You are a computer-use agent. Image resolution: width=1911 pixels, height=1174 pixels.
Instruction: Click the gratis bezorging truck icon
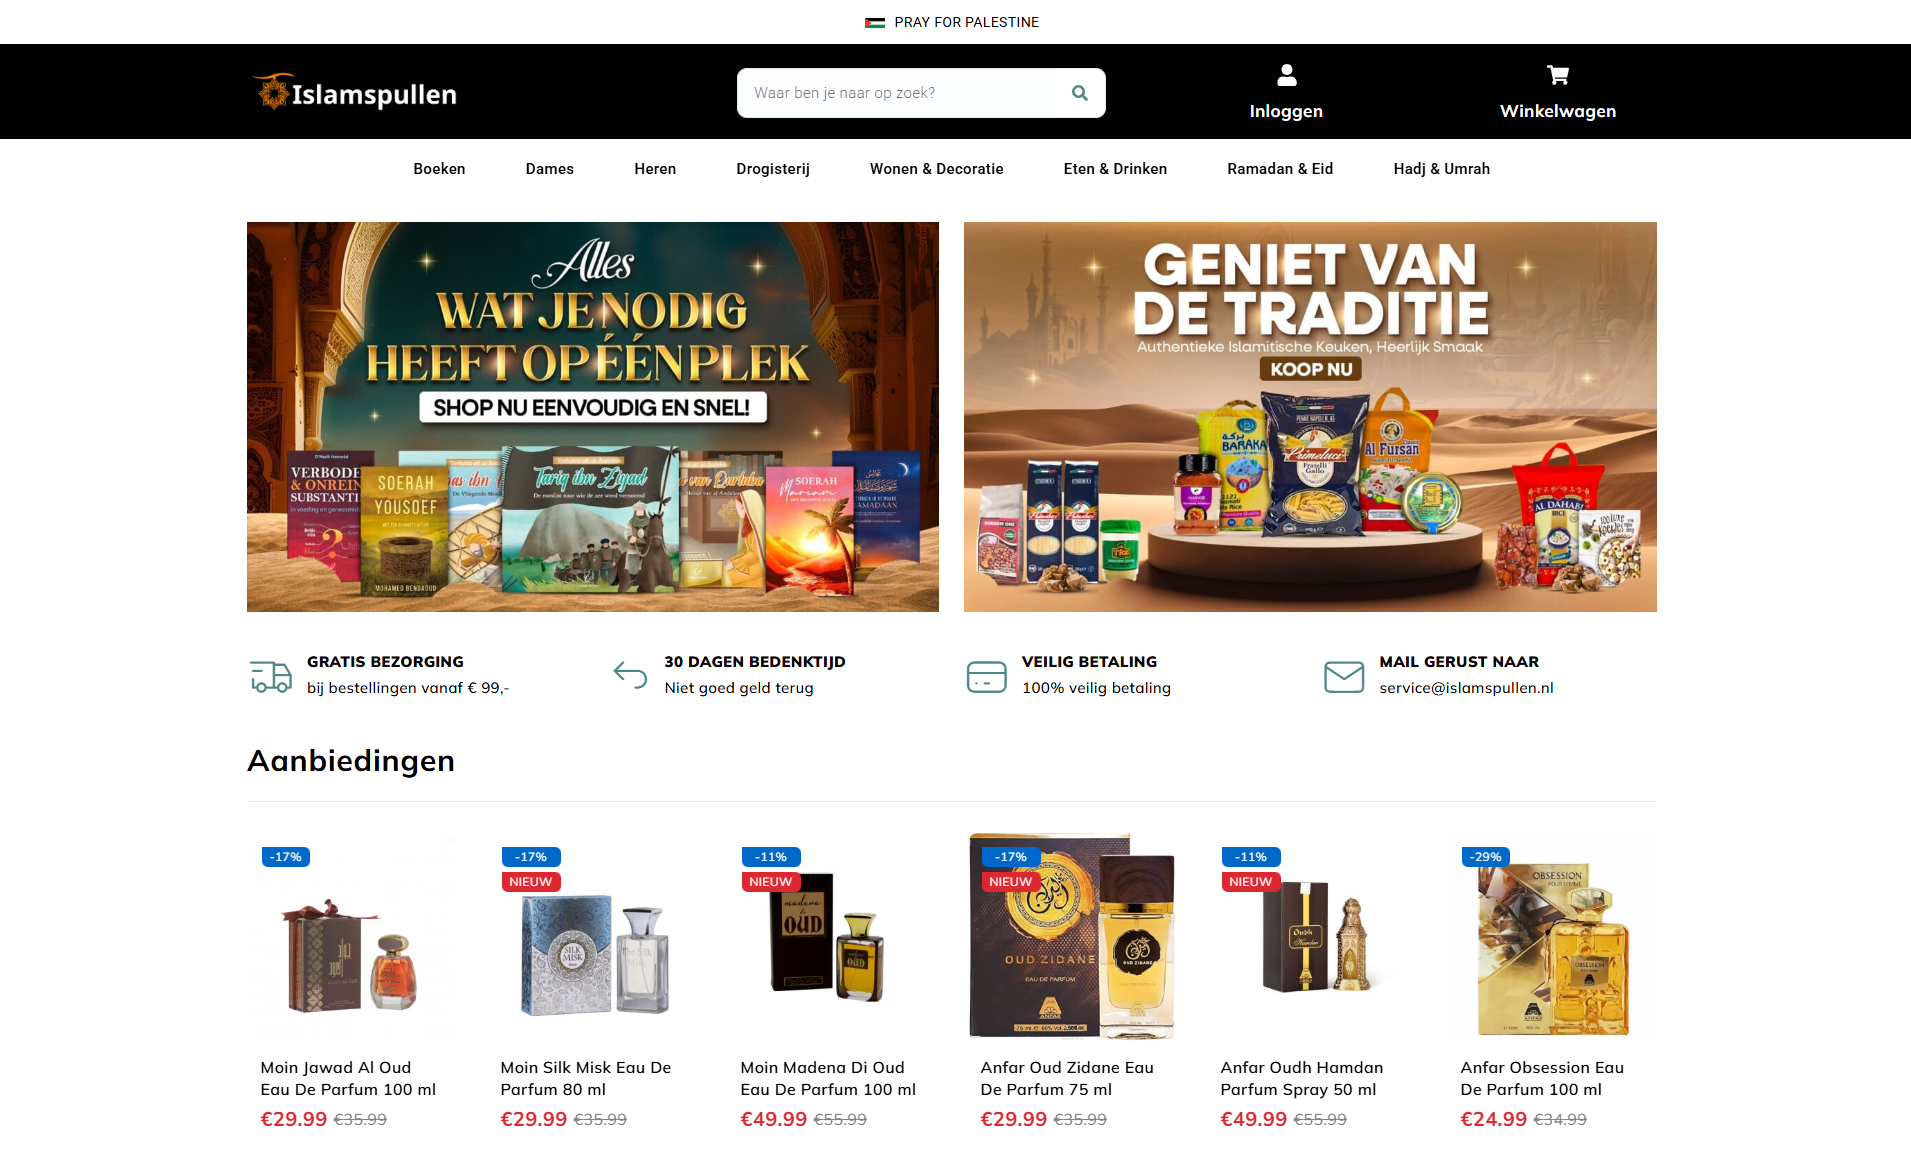[x=271, y=676]
